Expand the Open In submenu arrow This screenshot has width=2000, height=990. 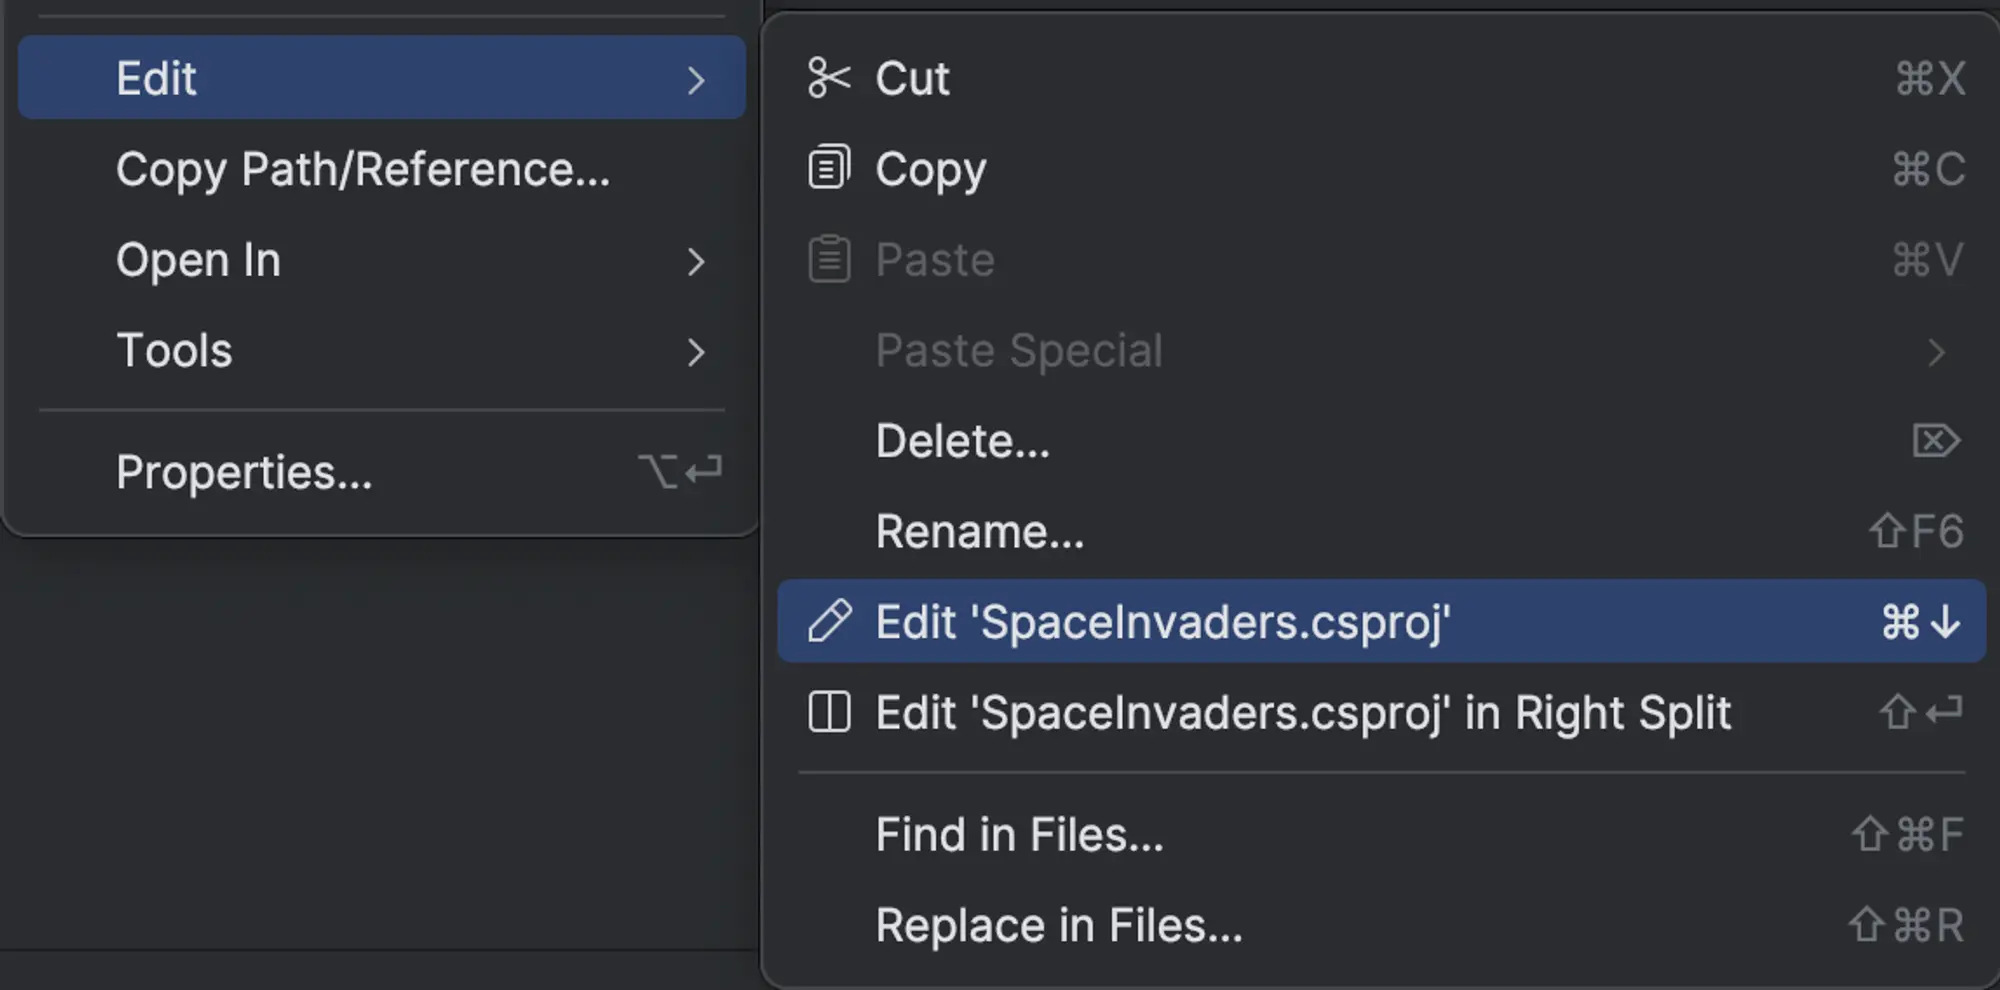tap(696, 262)
